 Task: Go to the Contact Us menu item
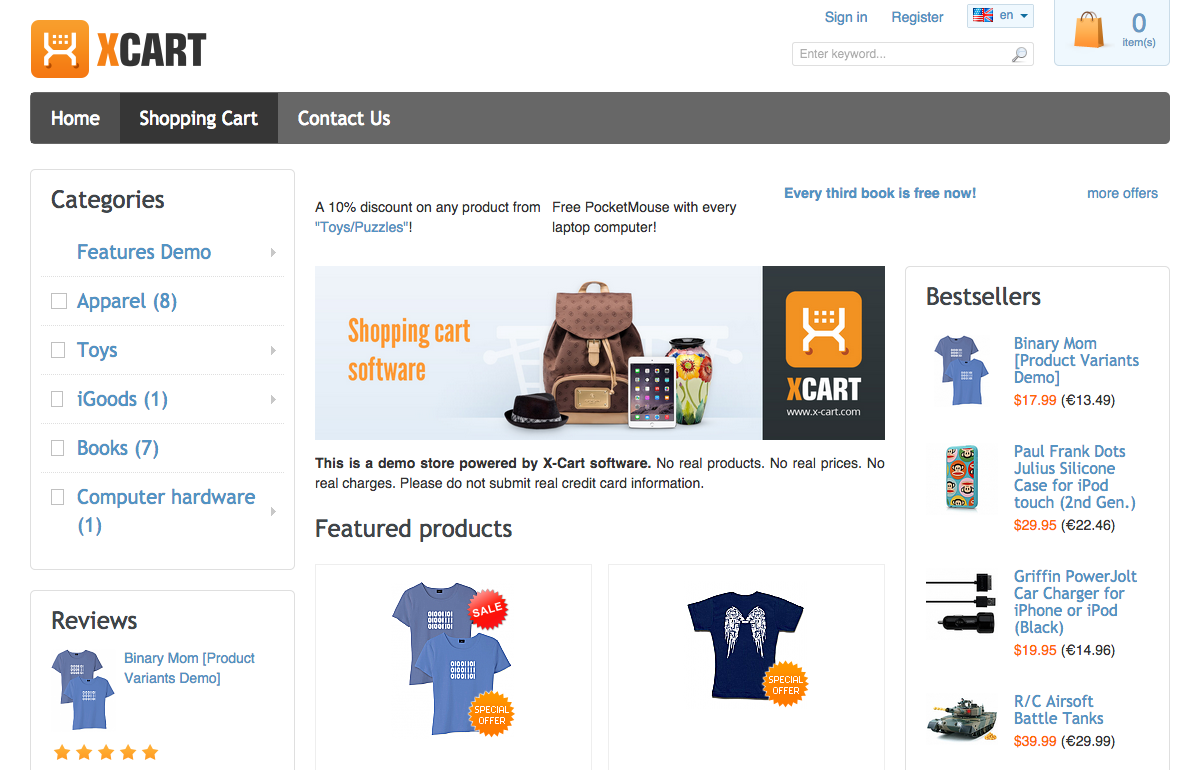344,118
